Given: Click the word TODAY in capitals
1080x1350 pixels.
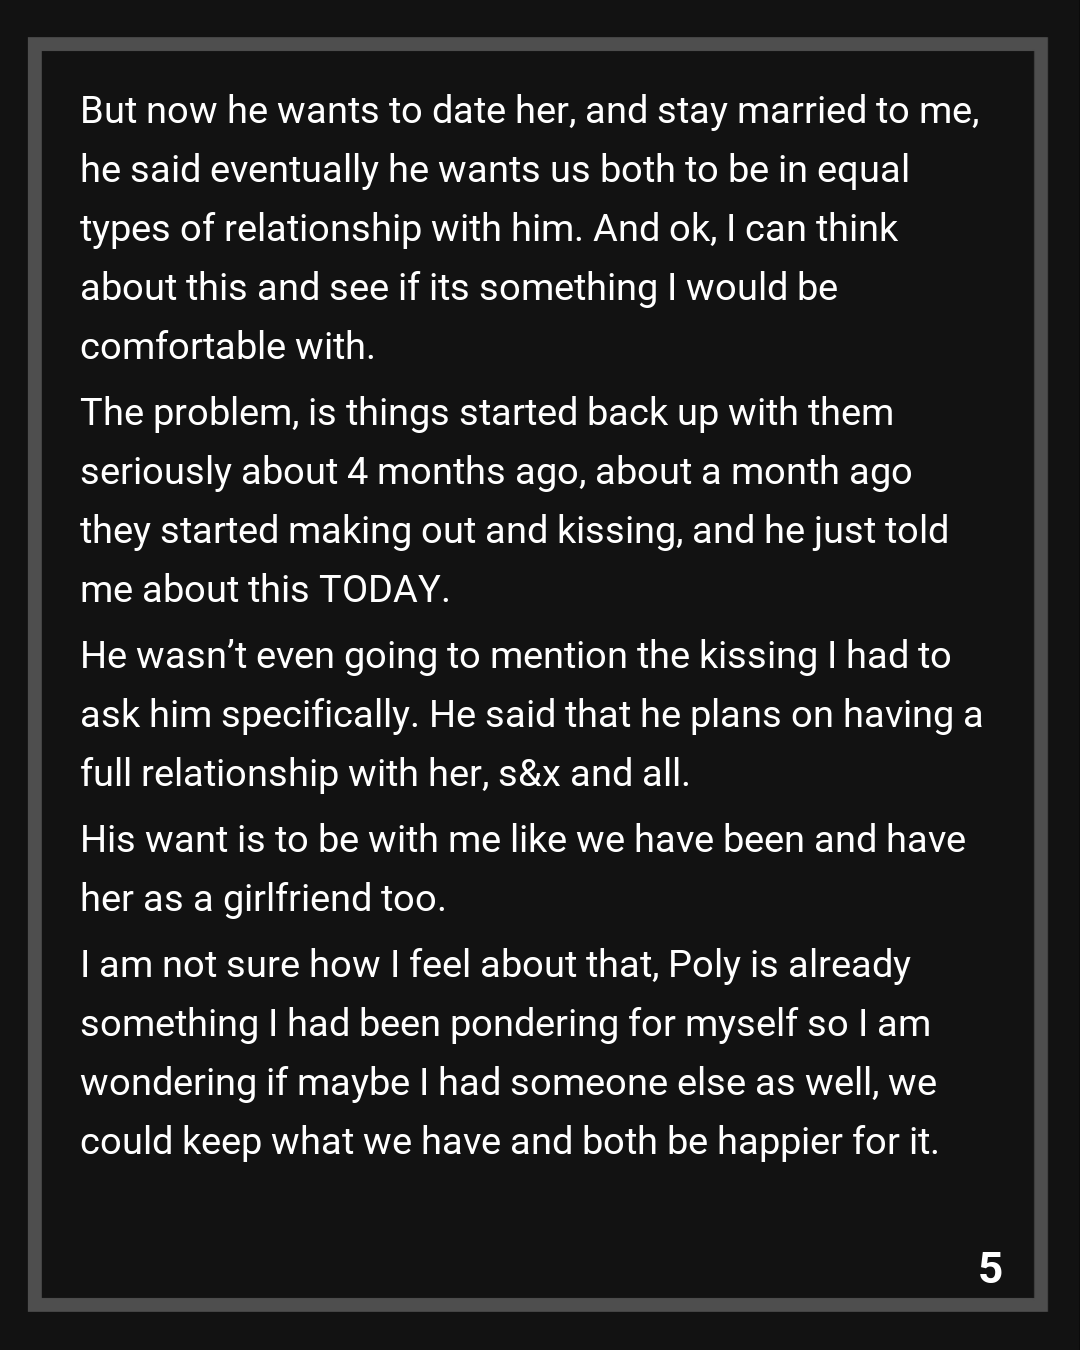Looking at the screenshot, I should pos(379,590).
